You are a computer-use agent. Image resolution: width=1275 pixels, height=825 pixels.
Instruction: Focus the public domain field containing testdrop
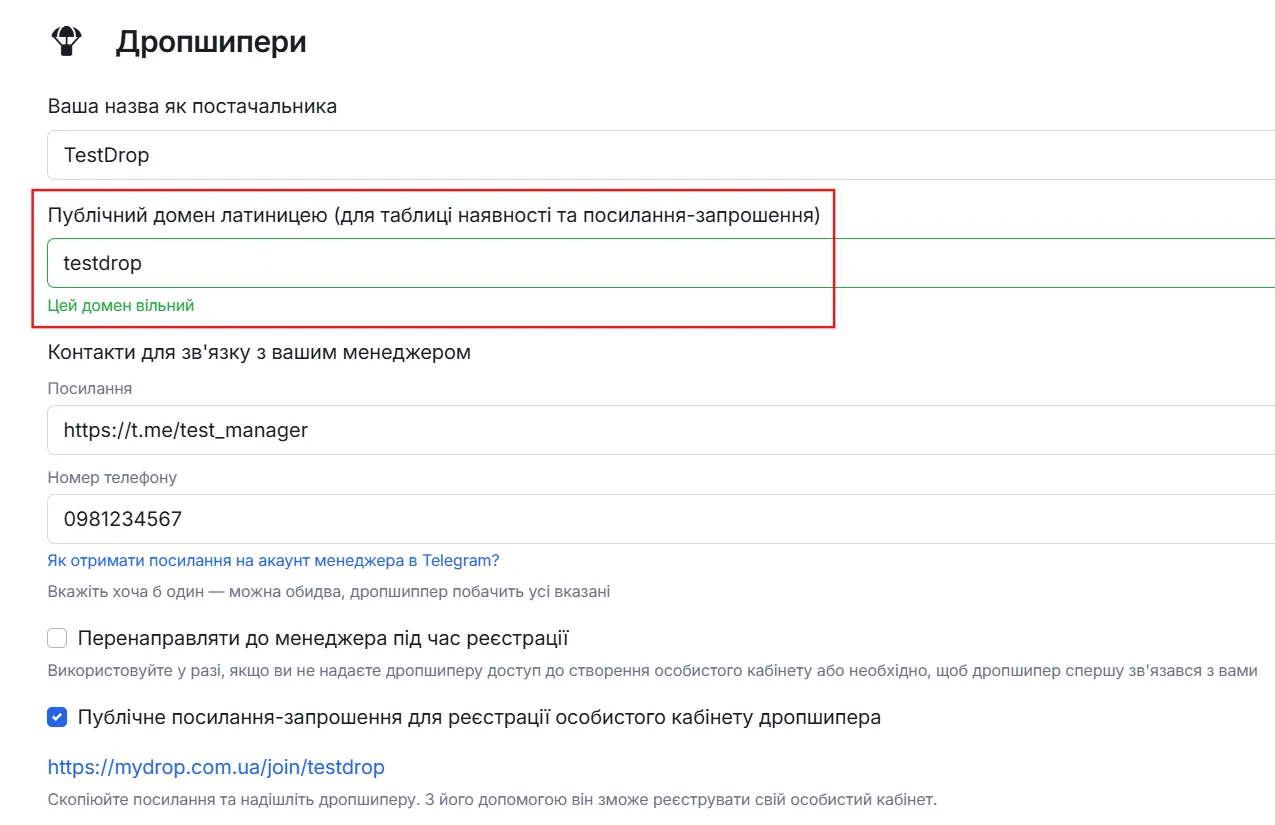661,263
